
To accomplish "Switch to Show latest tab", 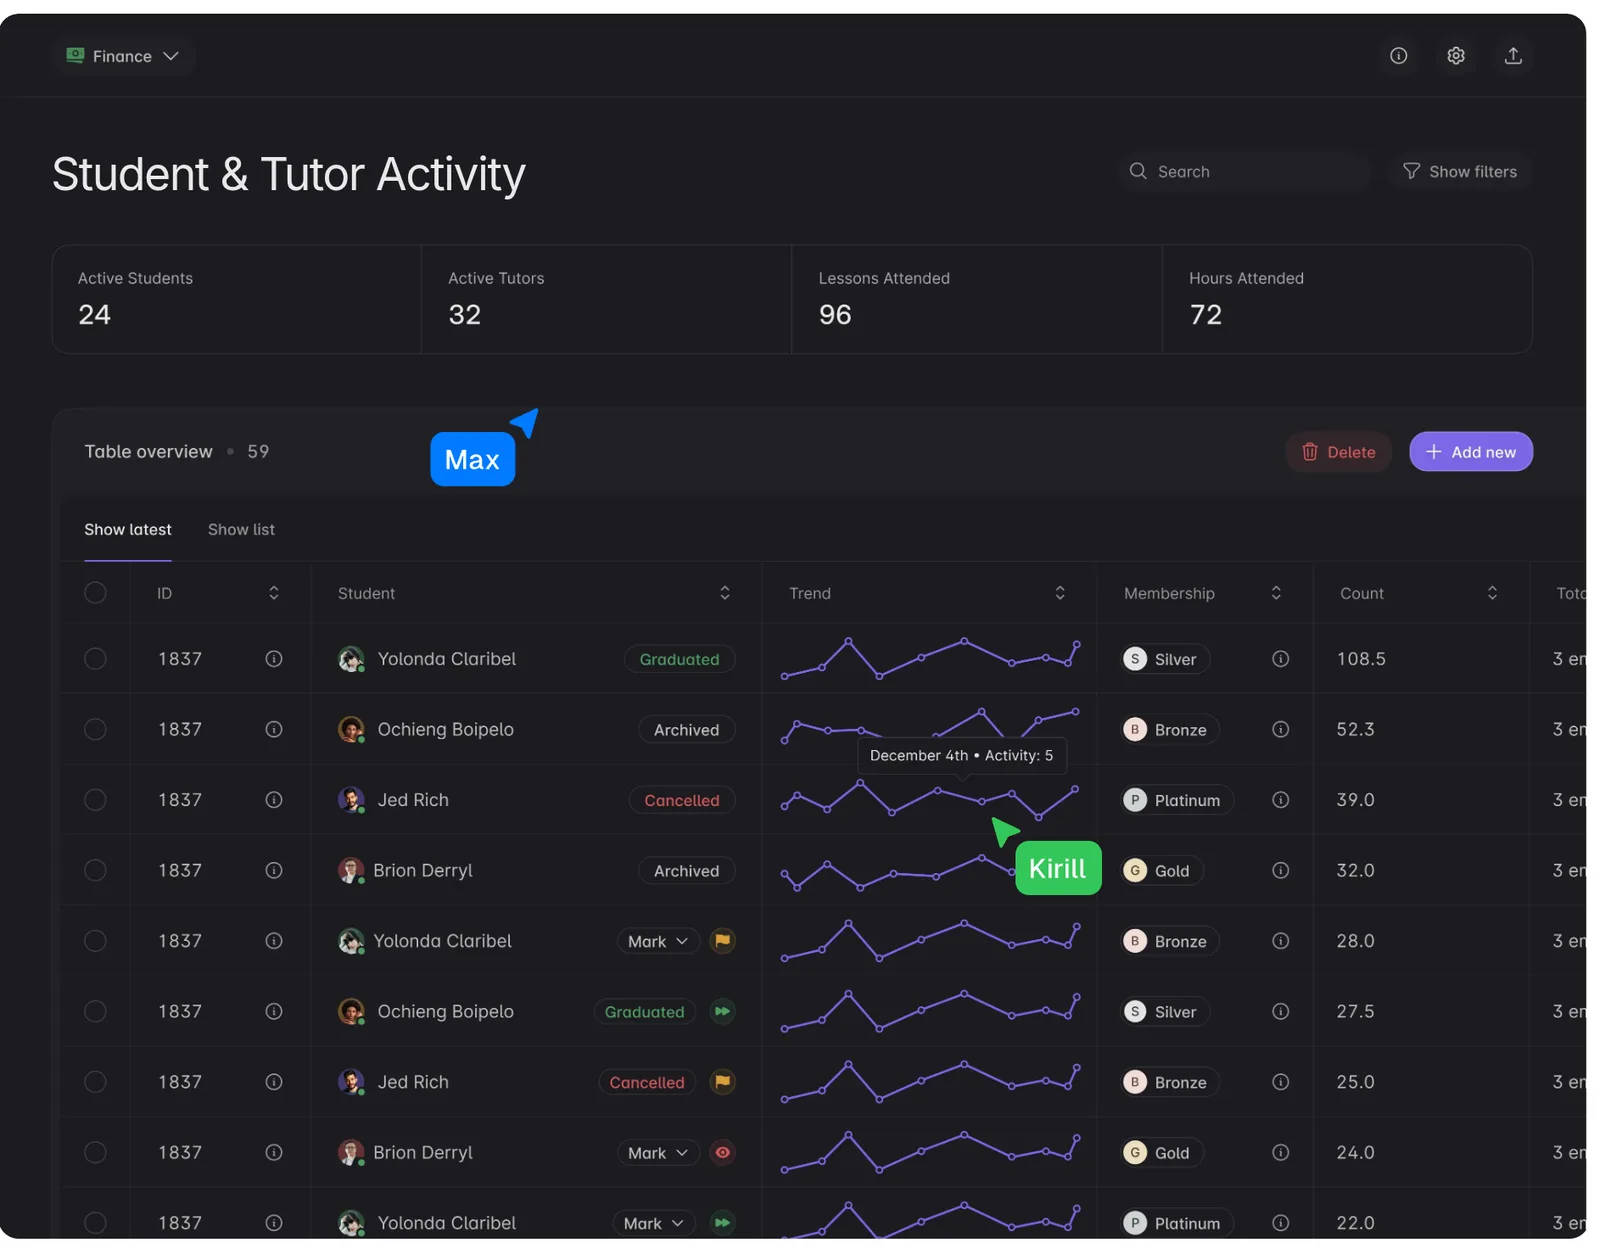I will click(x=128, y=529).
